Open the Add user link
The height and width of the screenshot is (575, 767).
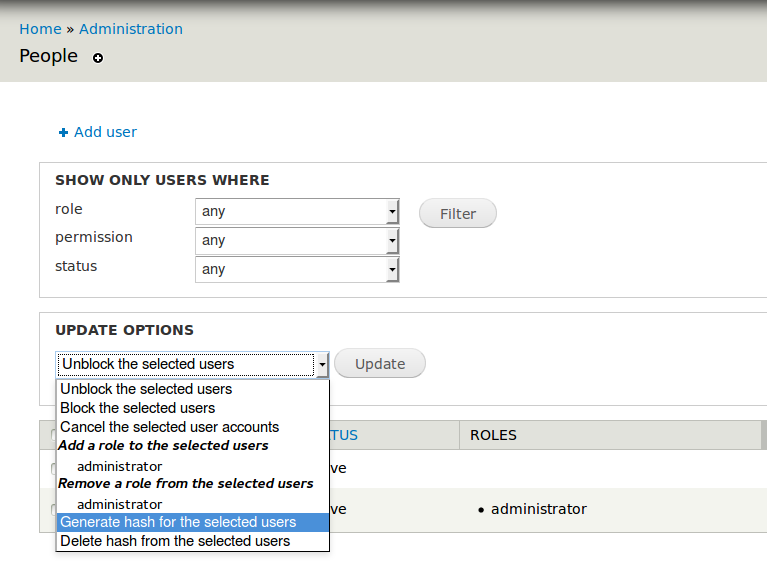105,132
